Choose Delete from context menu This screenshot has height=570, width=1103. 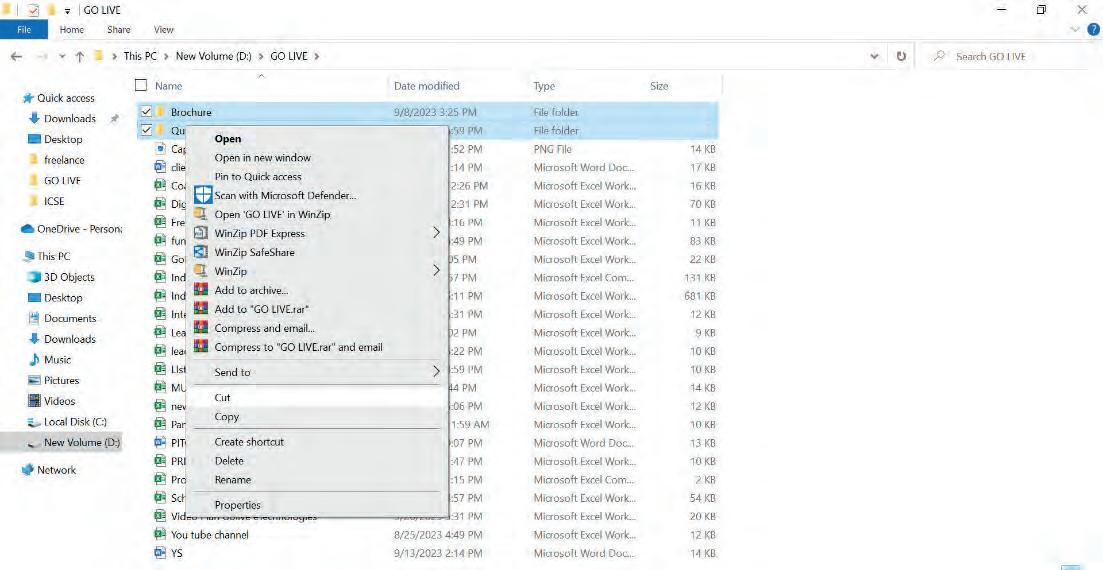[x=229, y=461]
